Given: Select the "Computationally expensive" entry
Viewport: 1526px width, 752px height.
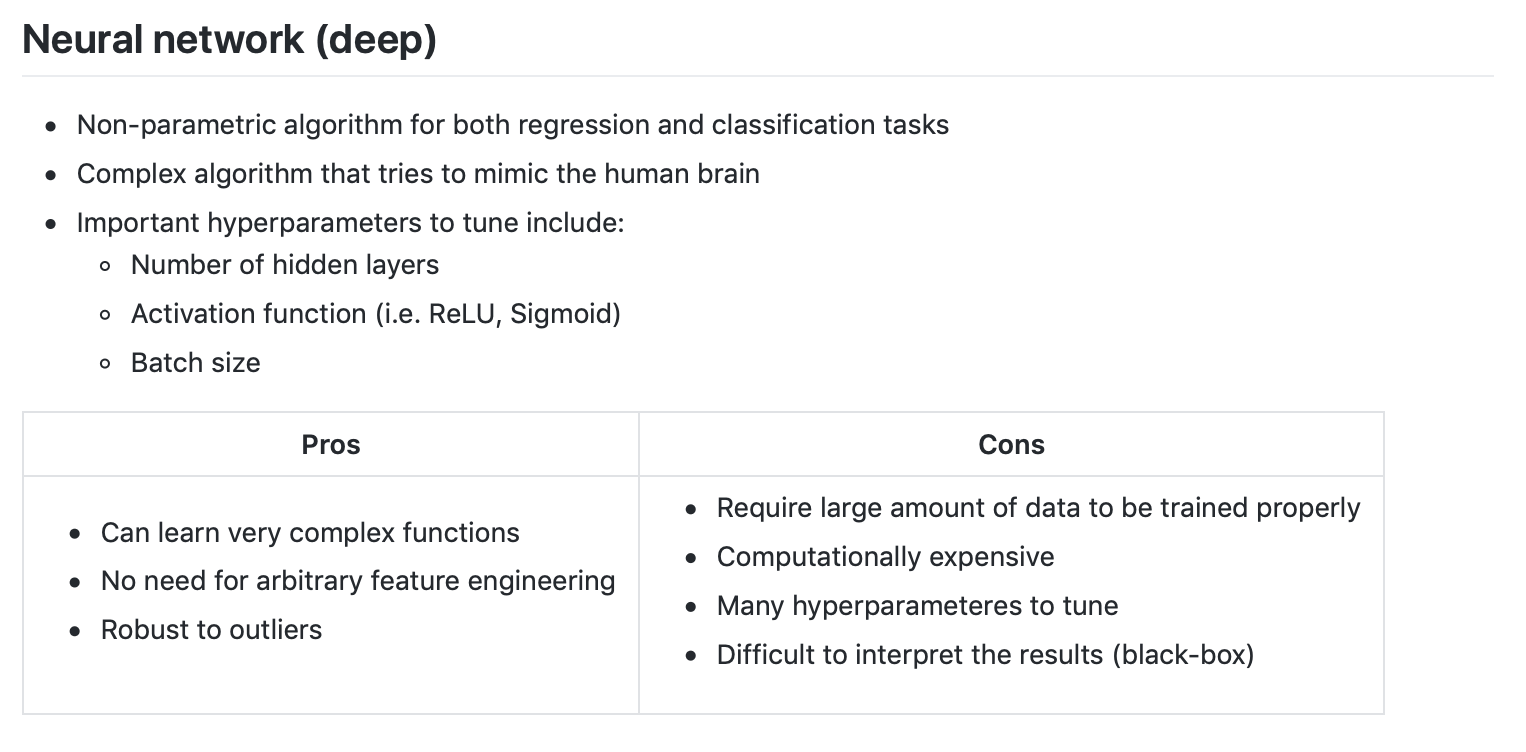Looking at the screenshot, I should pos(885,557).
